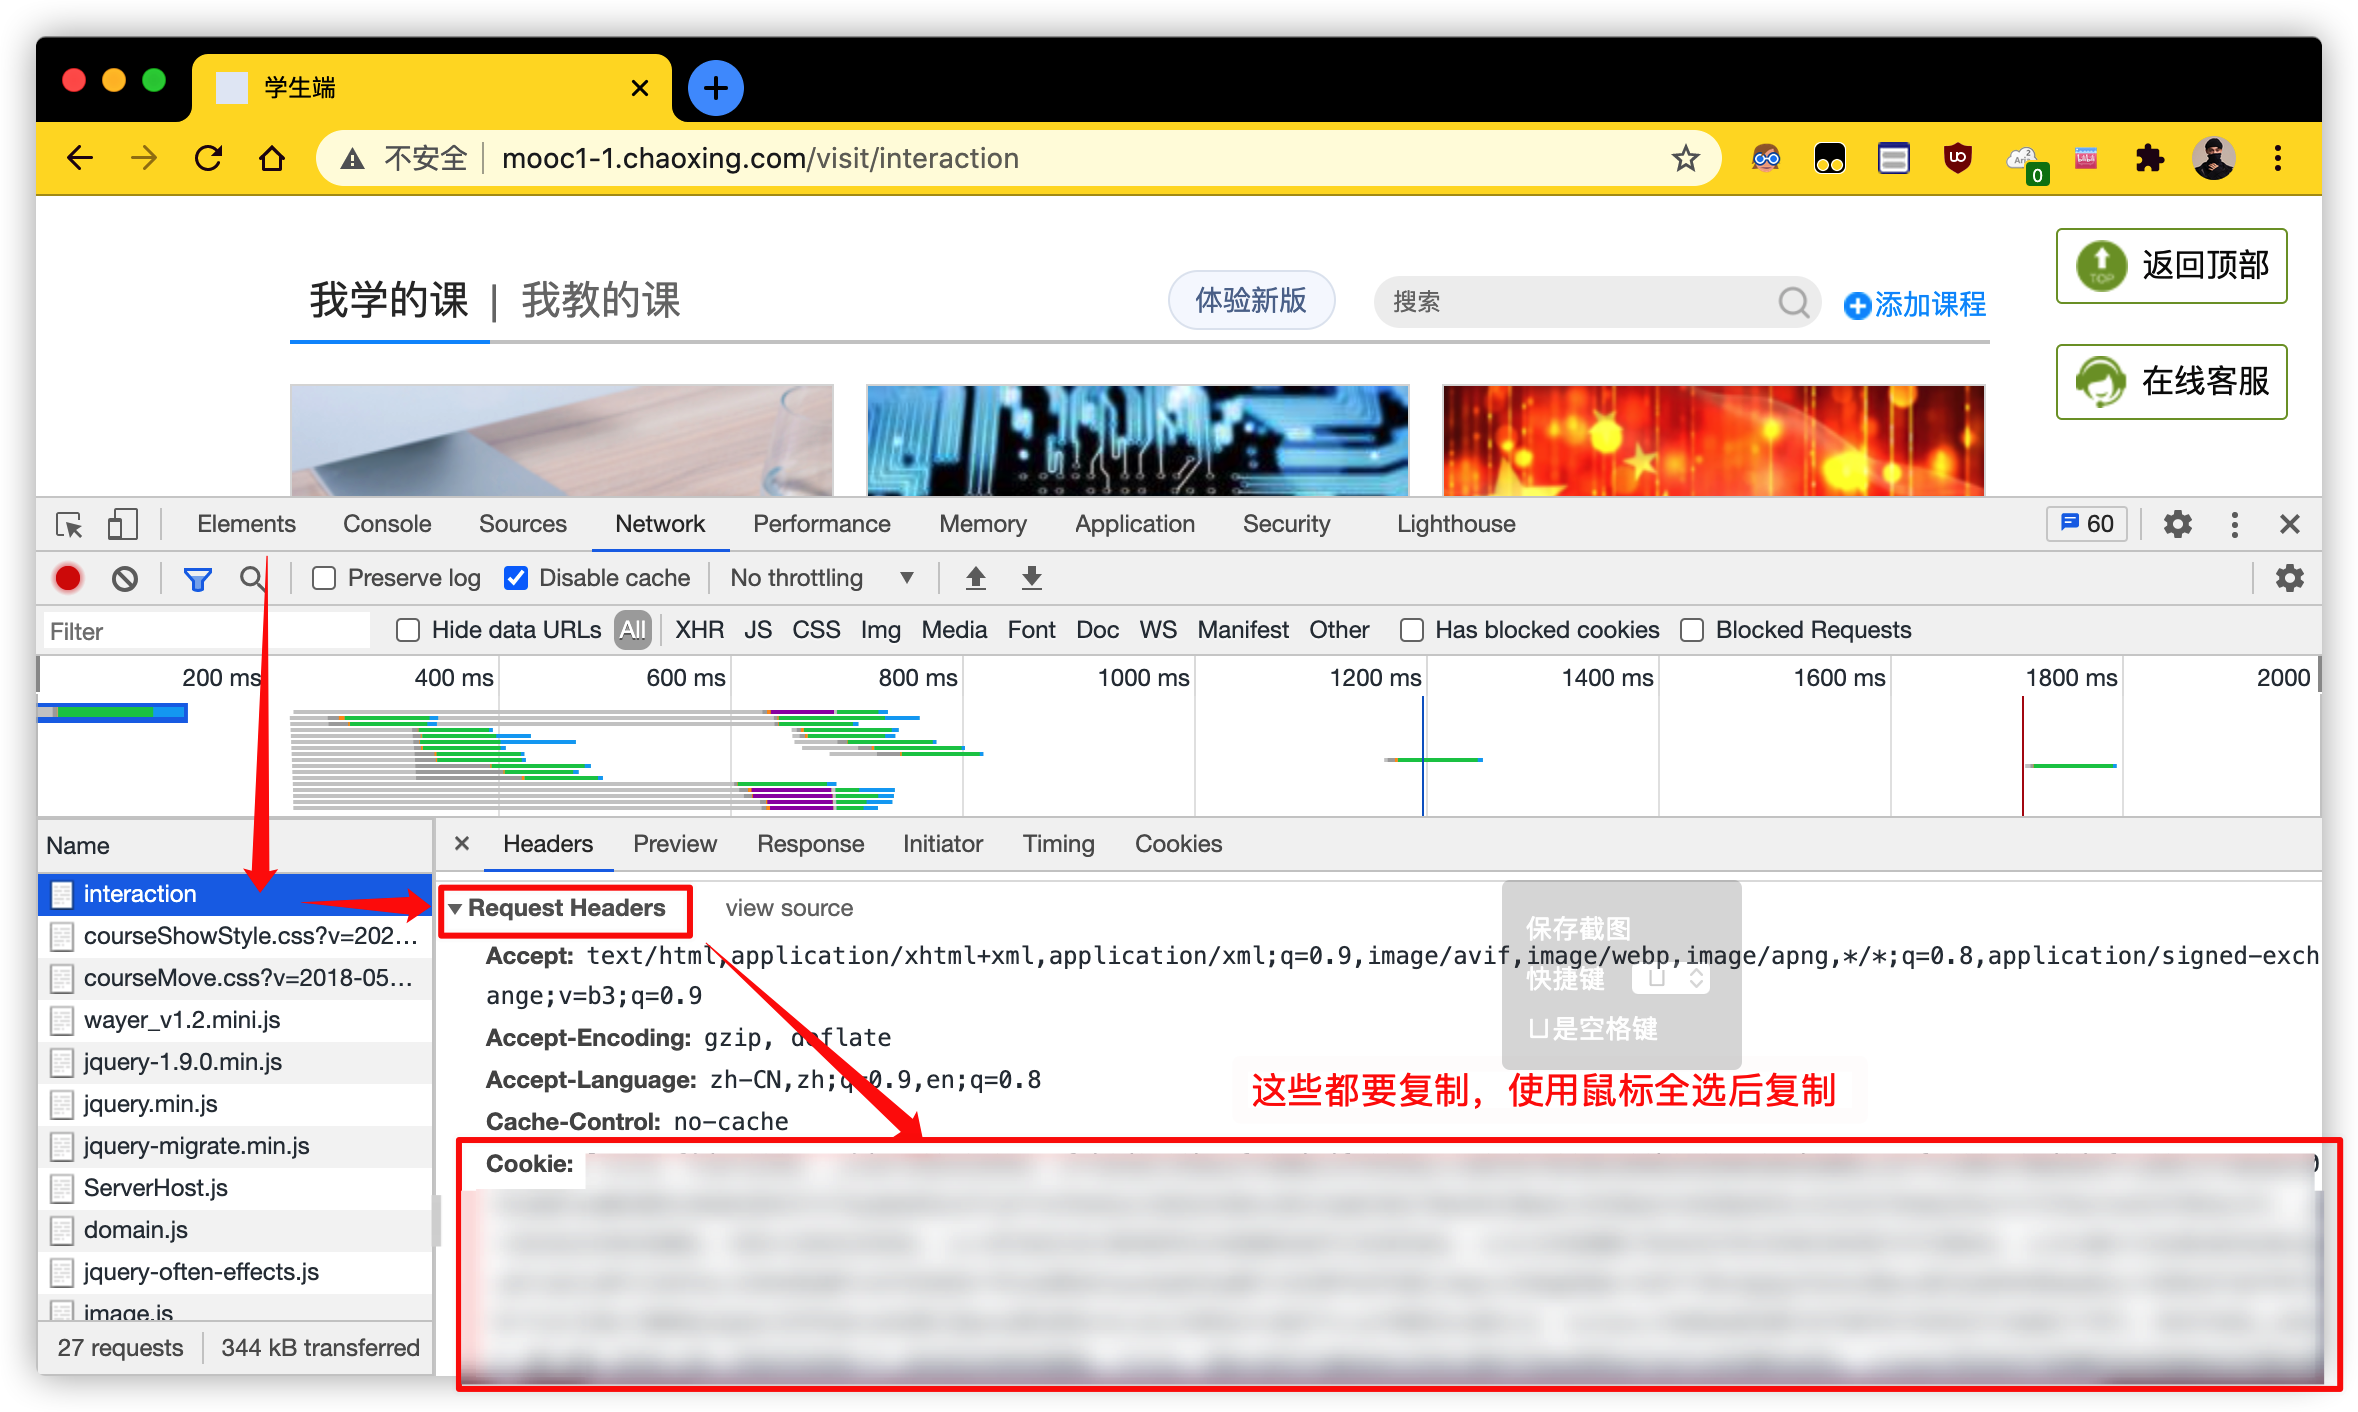Select the inspect element picker icon
The width and height of the screenshot is (2358, 1412).
click(x=69, y=524)
